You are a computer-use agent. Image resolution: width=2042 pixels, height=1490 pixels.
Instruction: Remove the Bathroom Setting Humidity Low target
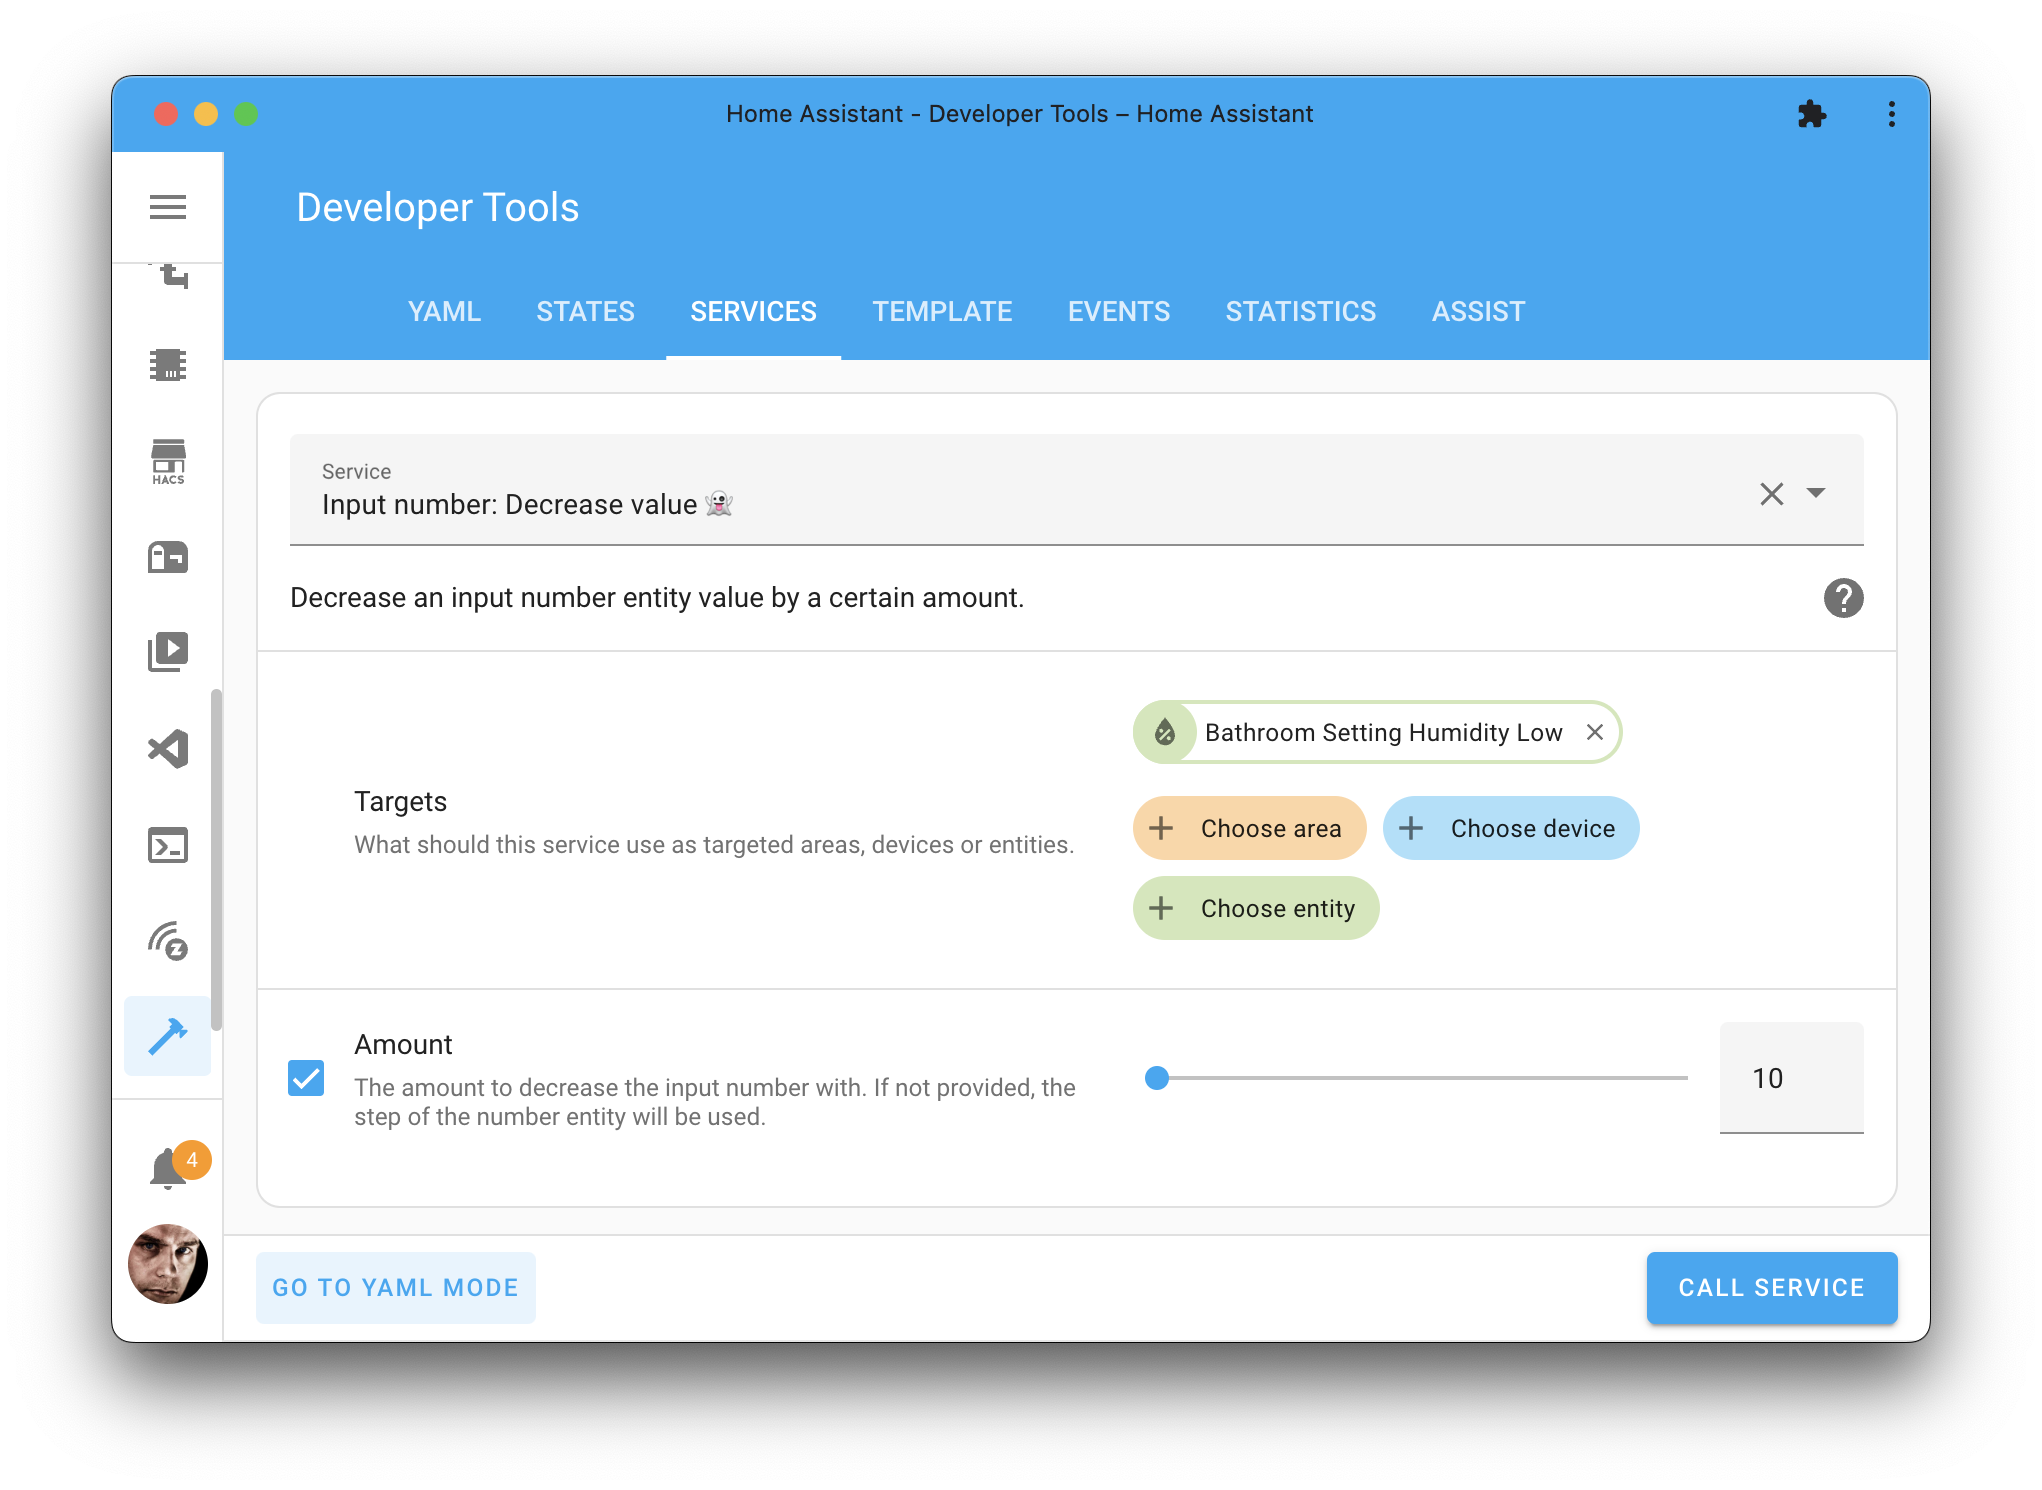point(1595,732)
